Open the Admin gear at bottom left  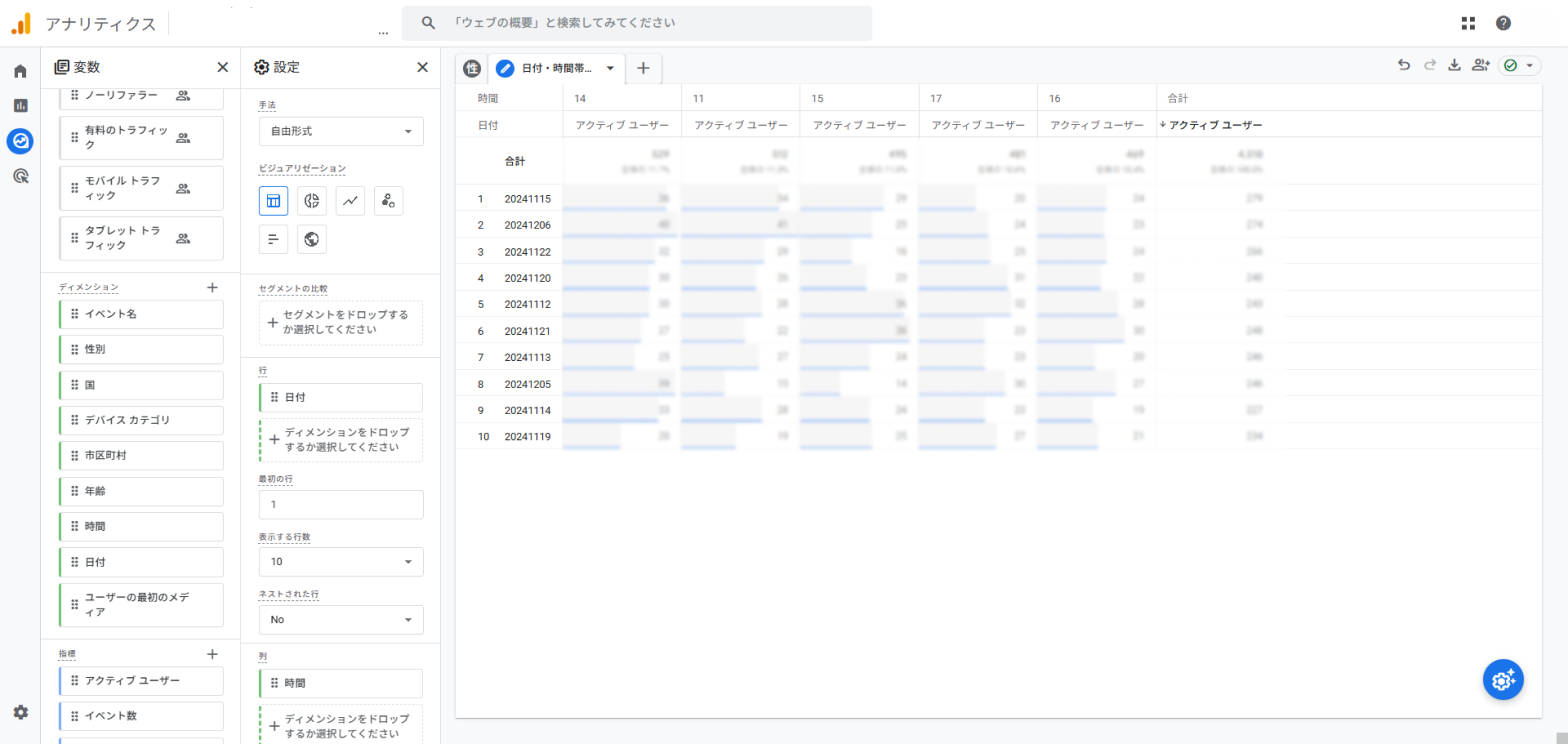click(20, 712)
